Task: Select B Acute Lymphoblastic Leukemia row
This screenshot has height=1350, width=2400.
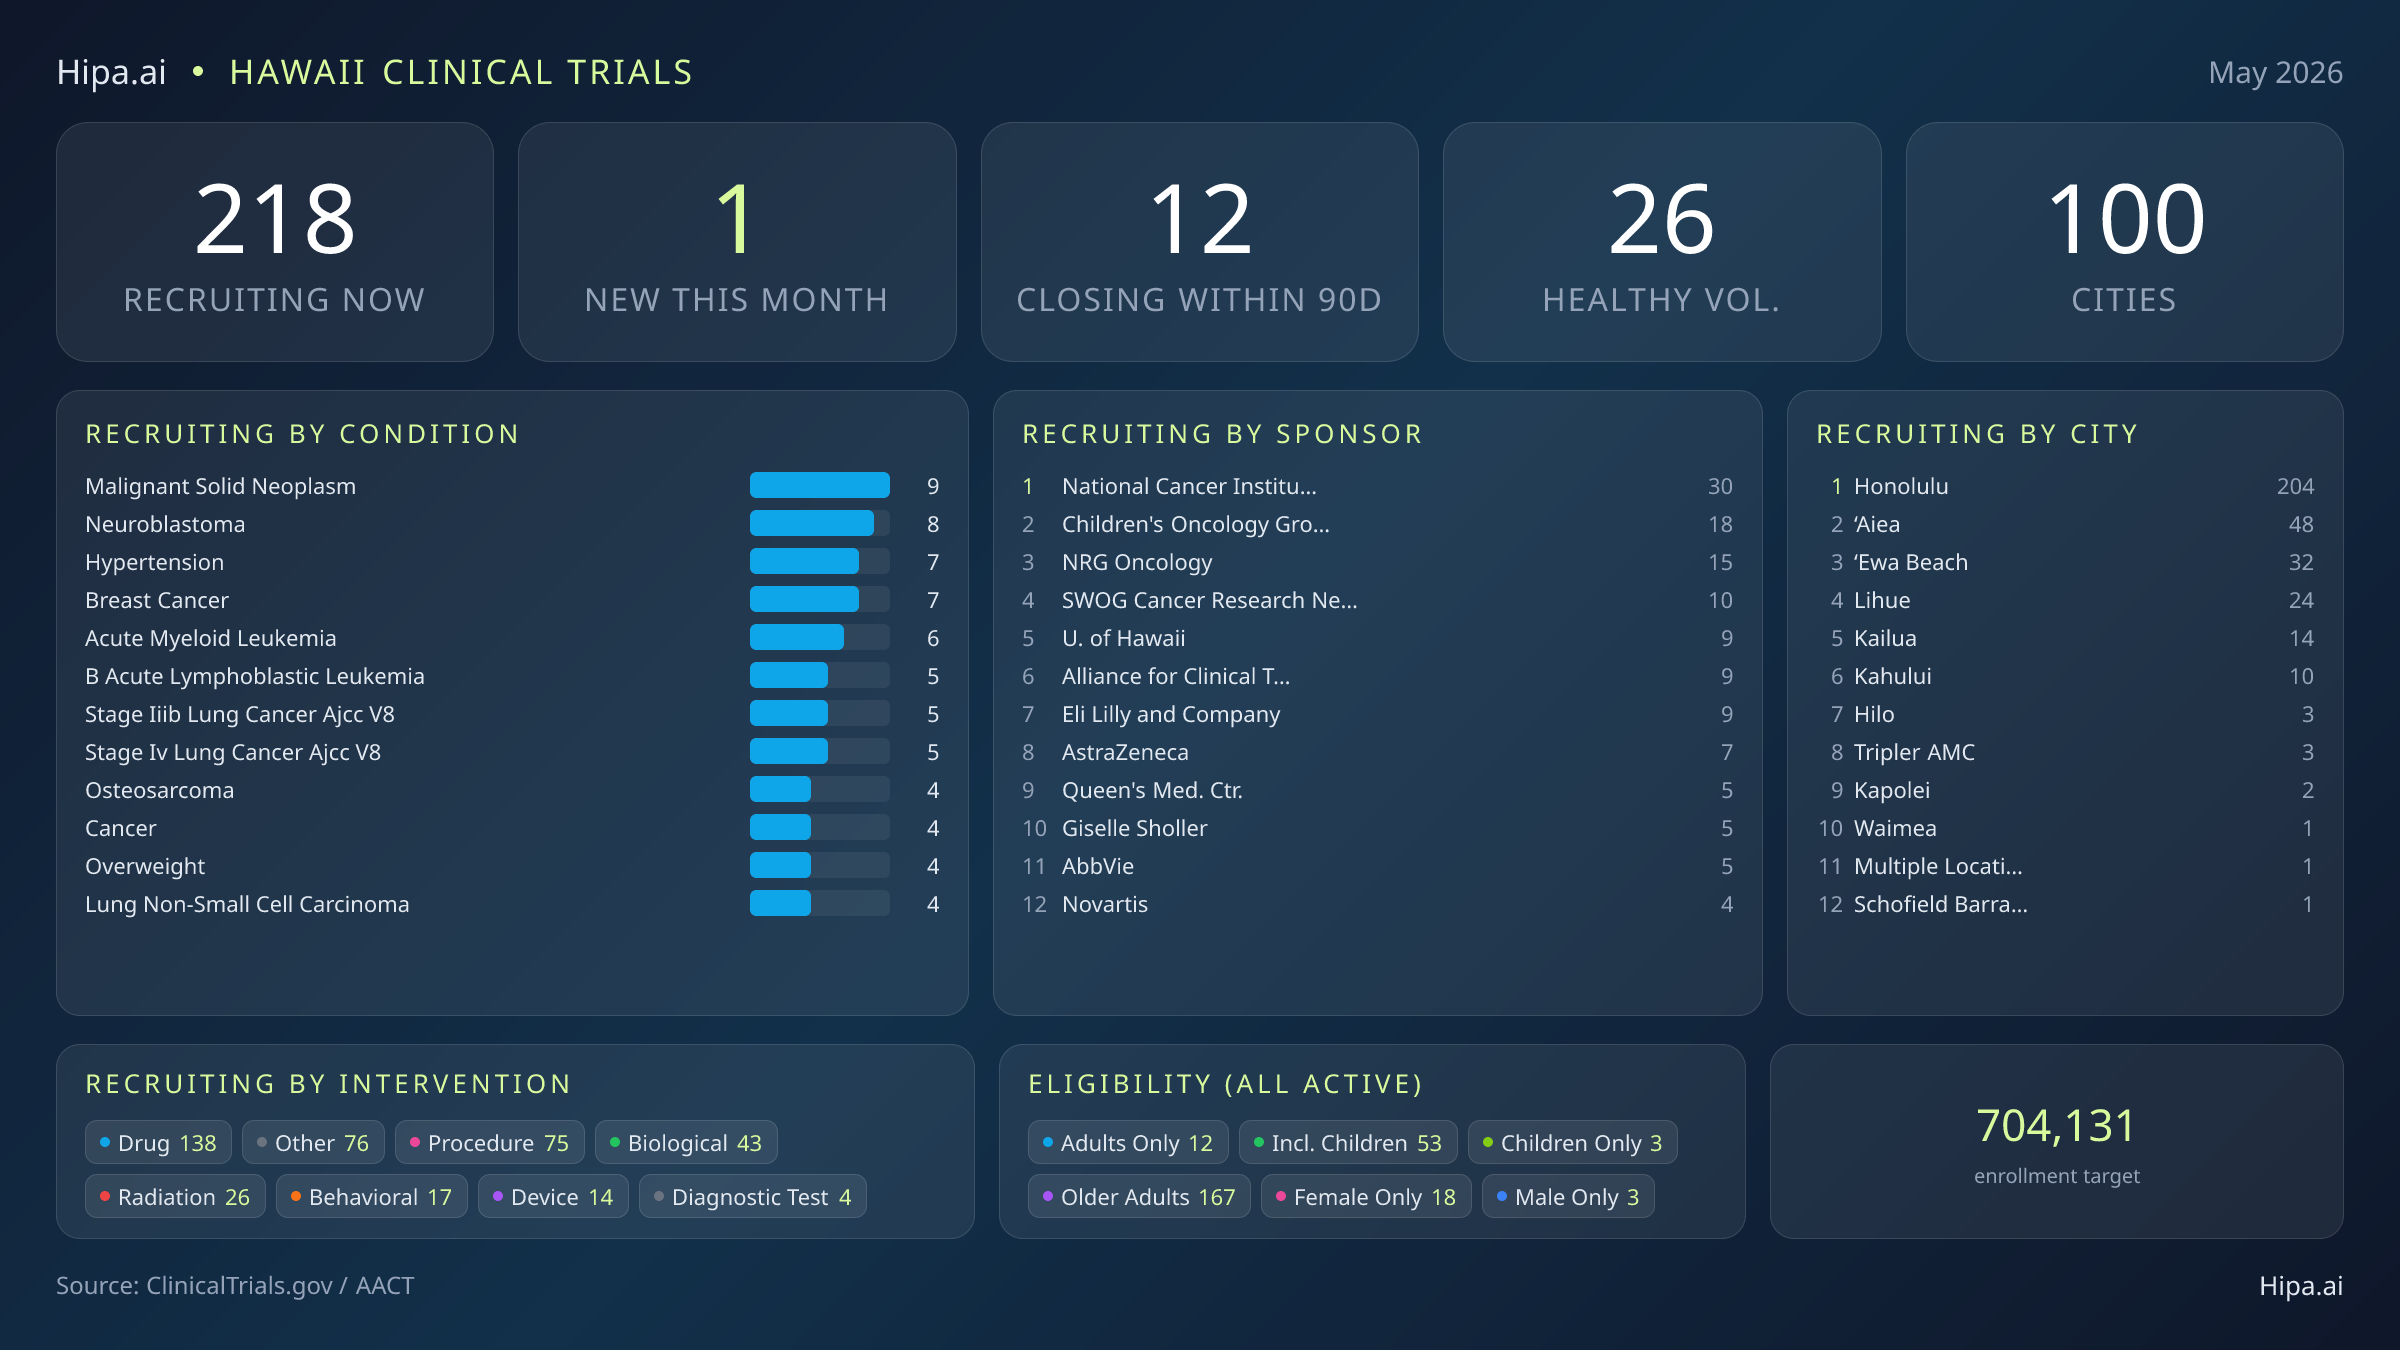Action: (512, 676)
